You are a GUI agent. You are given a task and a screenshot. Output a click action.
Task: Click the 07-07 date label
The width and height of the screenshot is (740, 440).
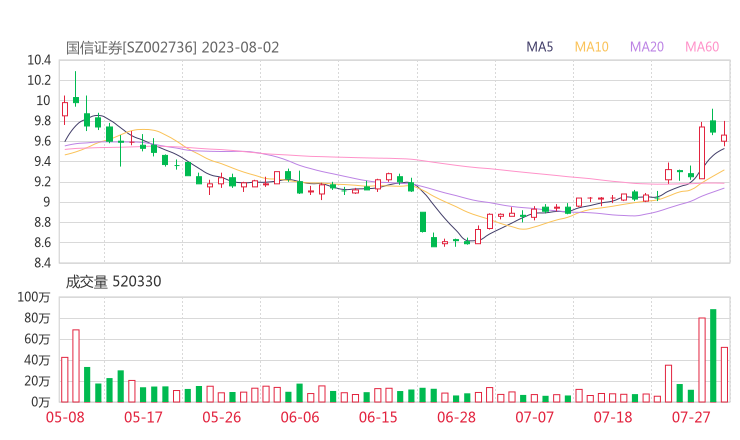click(x=534, y=417)
